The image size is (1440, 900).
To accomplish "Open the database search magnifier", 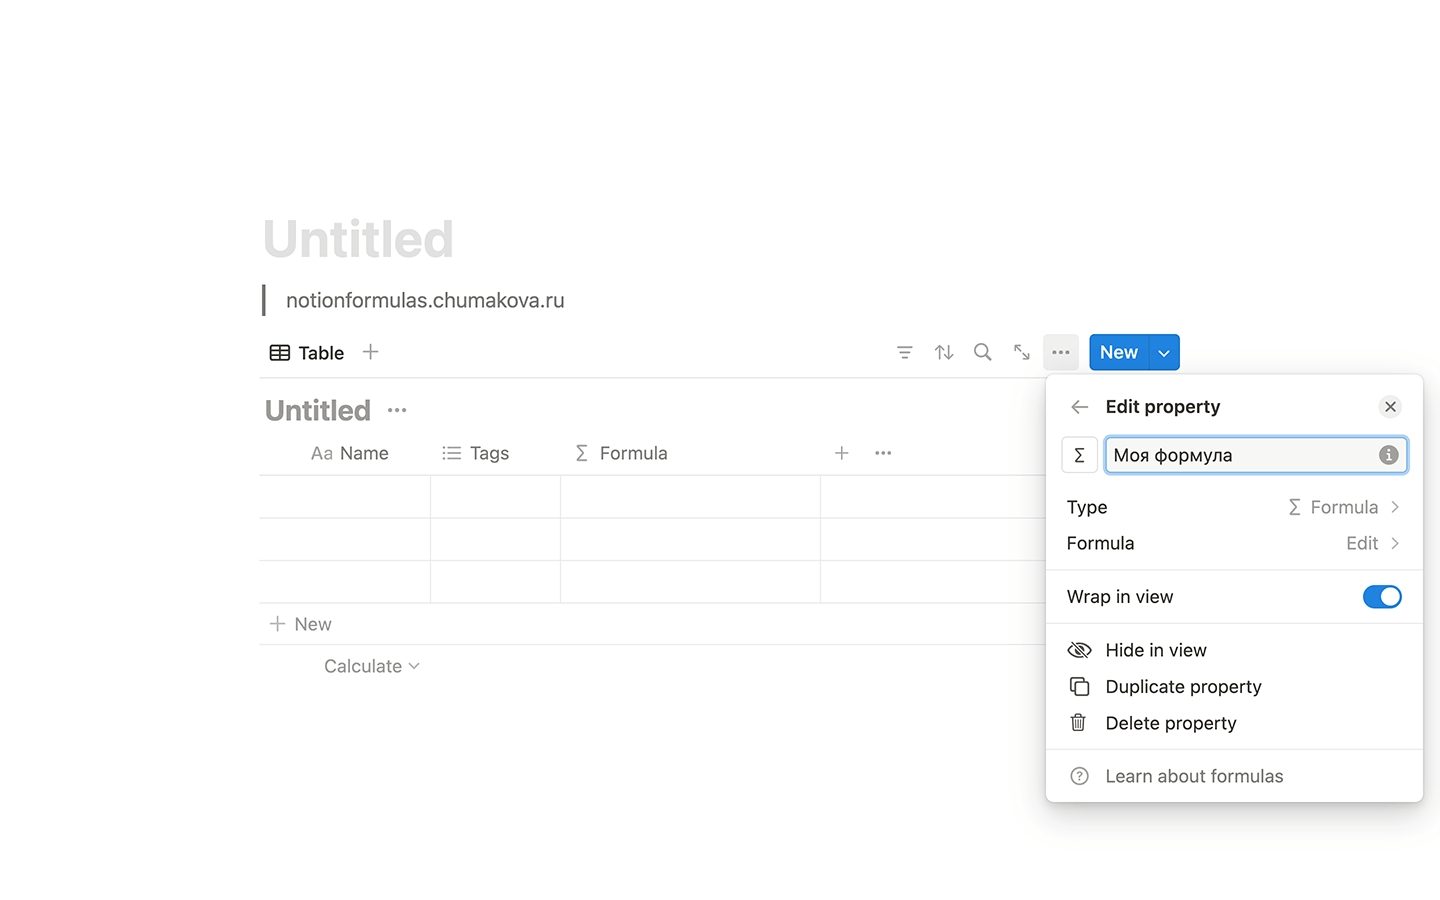I will tap(983, 352).
